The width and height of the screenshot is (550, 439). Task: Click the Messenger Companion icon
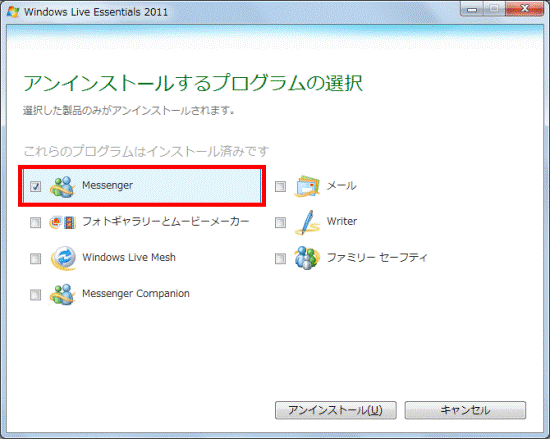(62, 294)
